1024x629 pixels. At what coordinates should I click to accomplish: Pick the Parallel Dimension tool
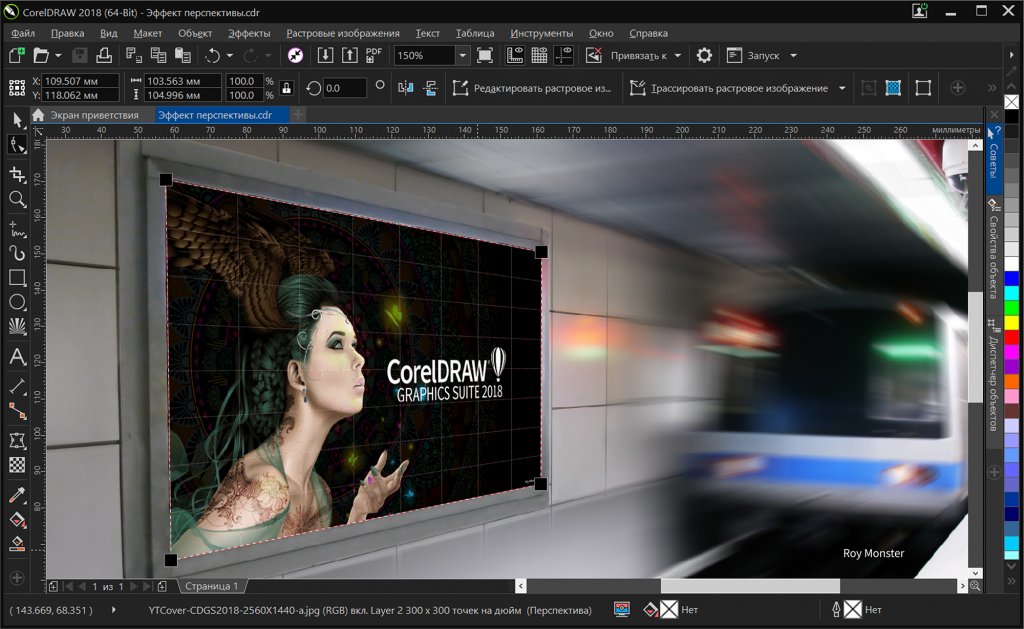point(17,387)
